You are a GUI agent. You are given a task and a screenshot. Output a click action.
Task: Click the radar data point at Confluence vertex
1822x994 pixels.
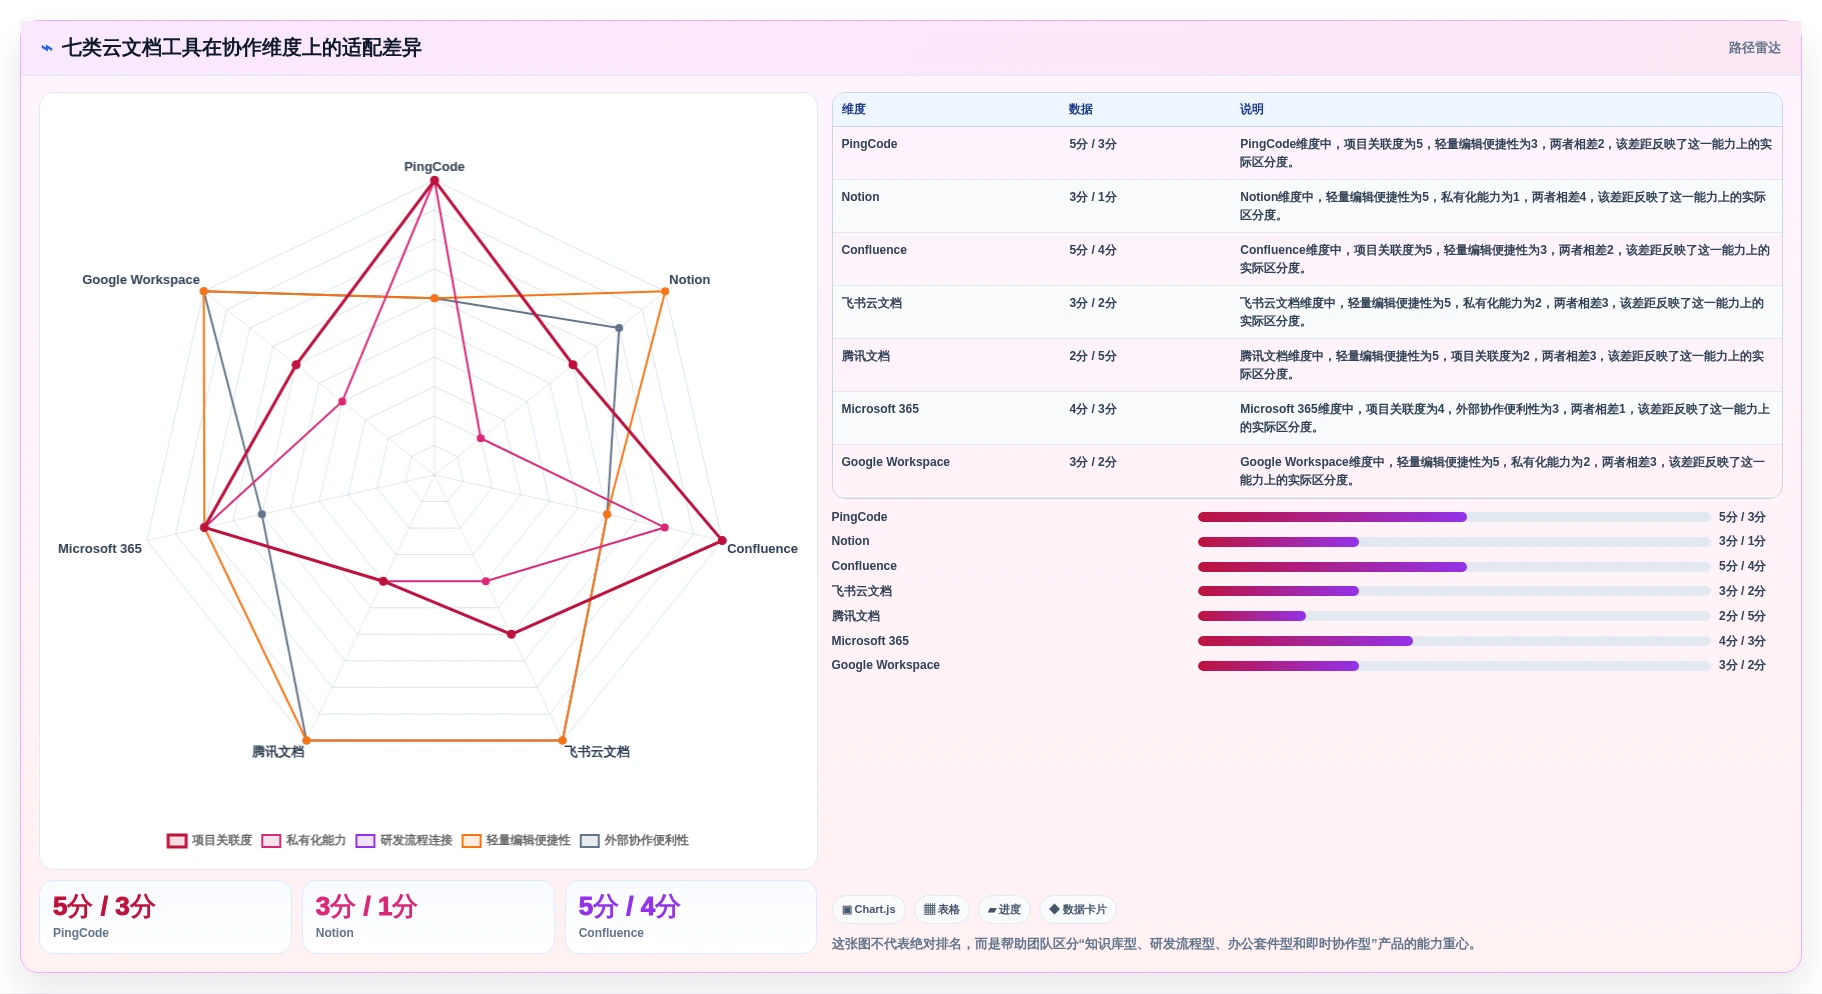pyautogui.click(x=722, y=541)
